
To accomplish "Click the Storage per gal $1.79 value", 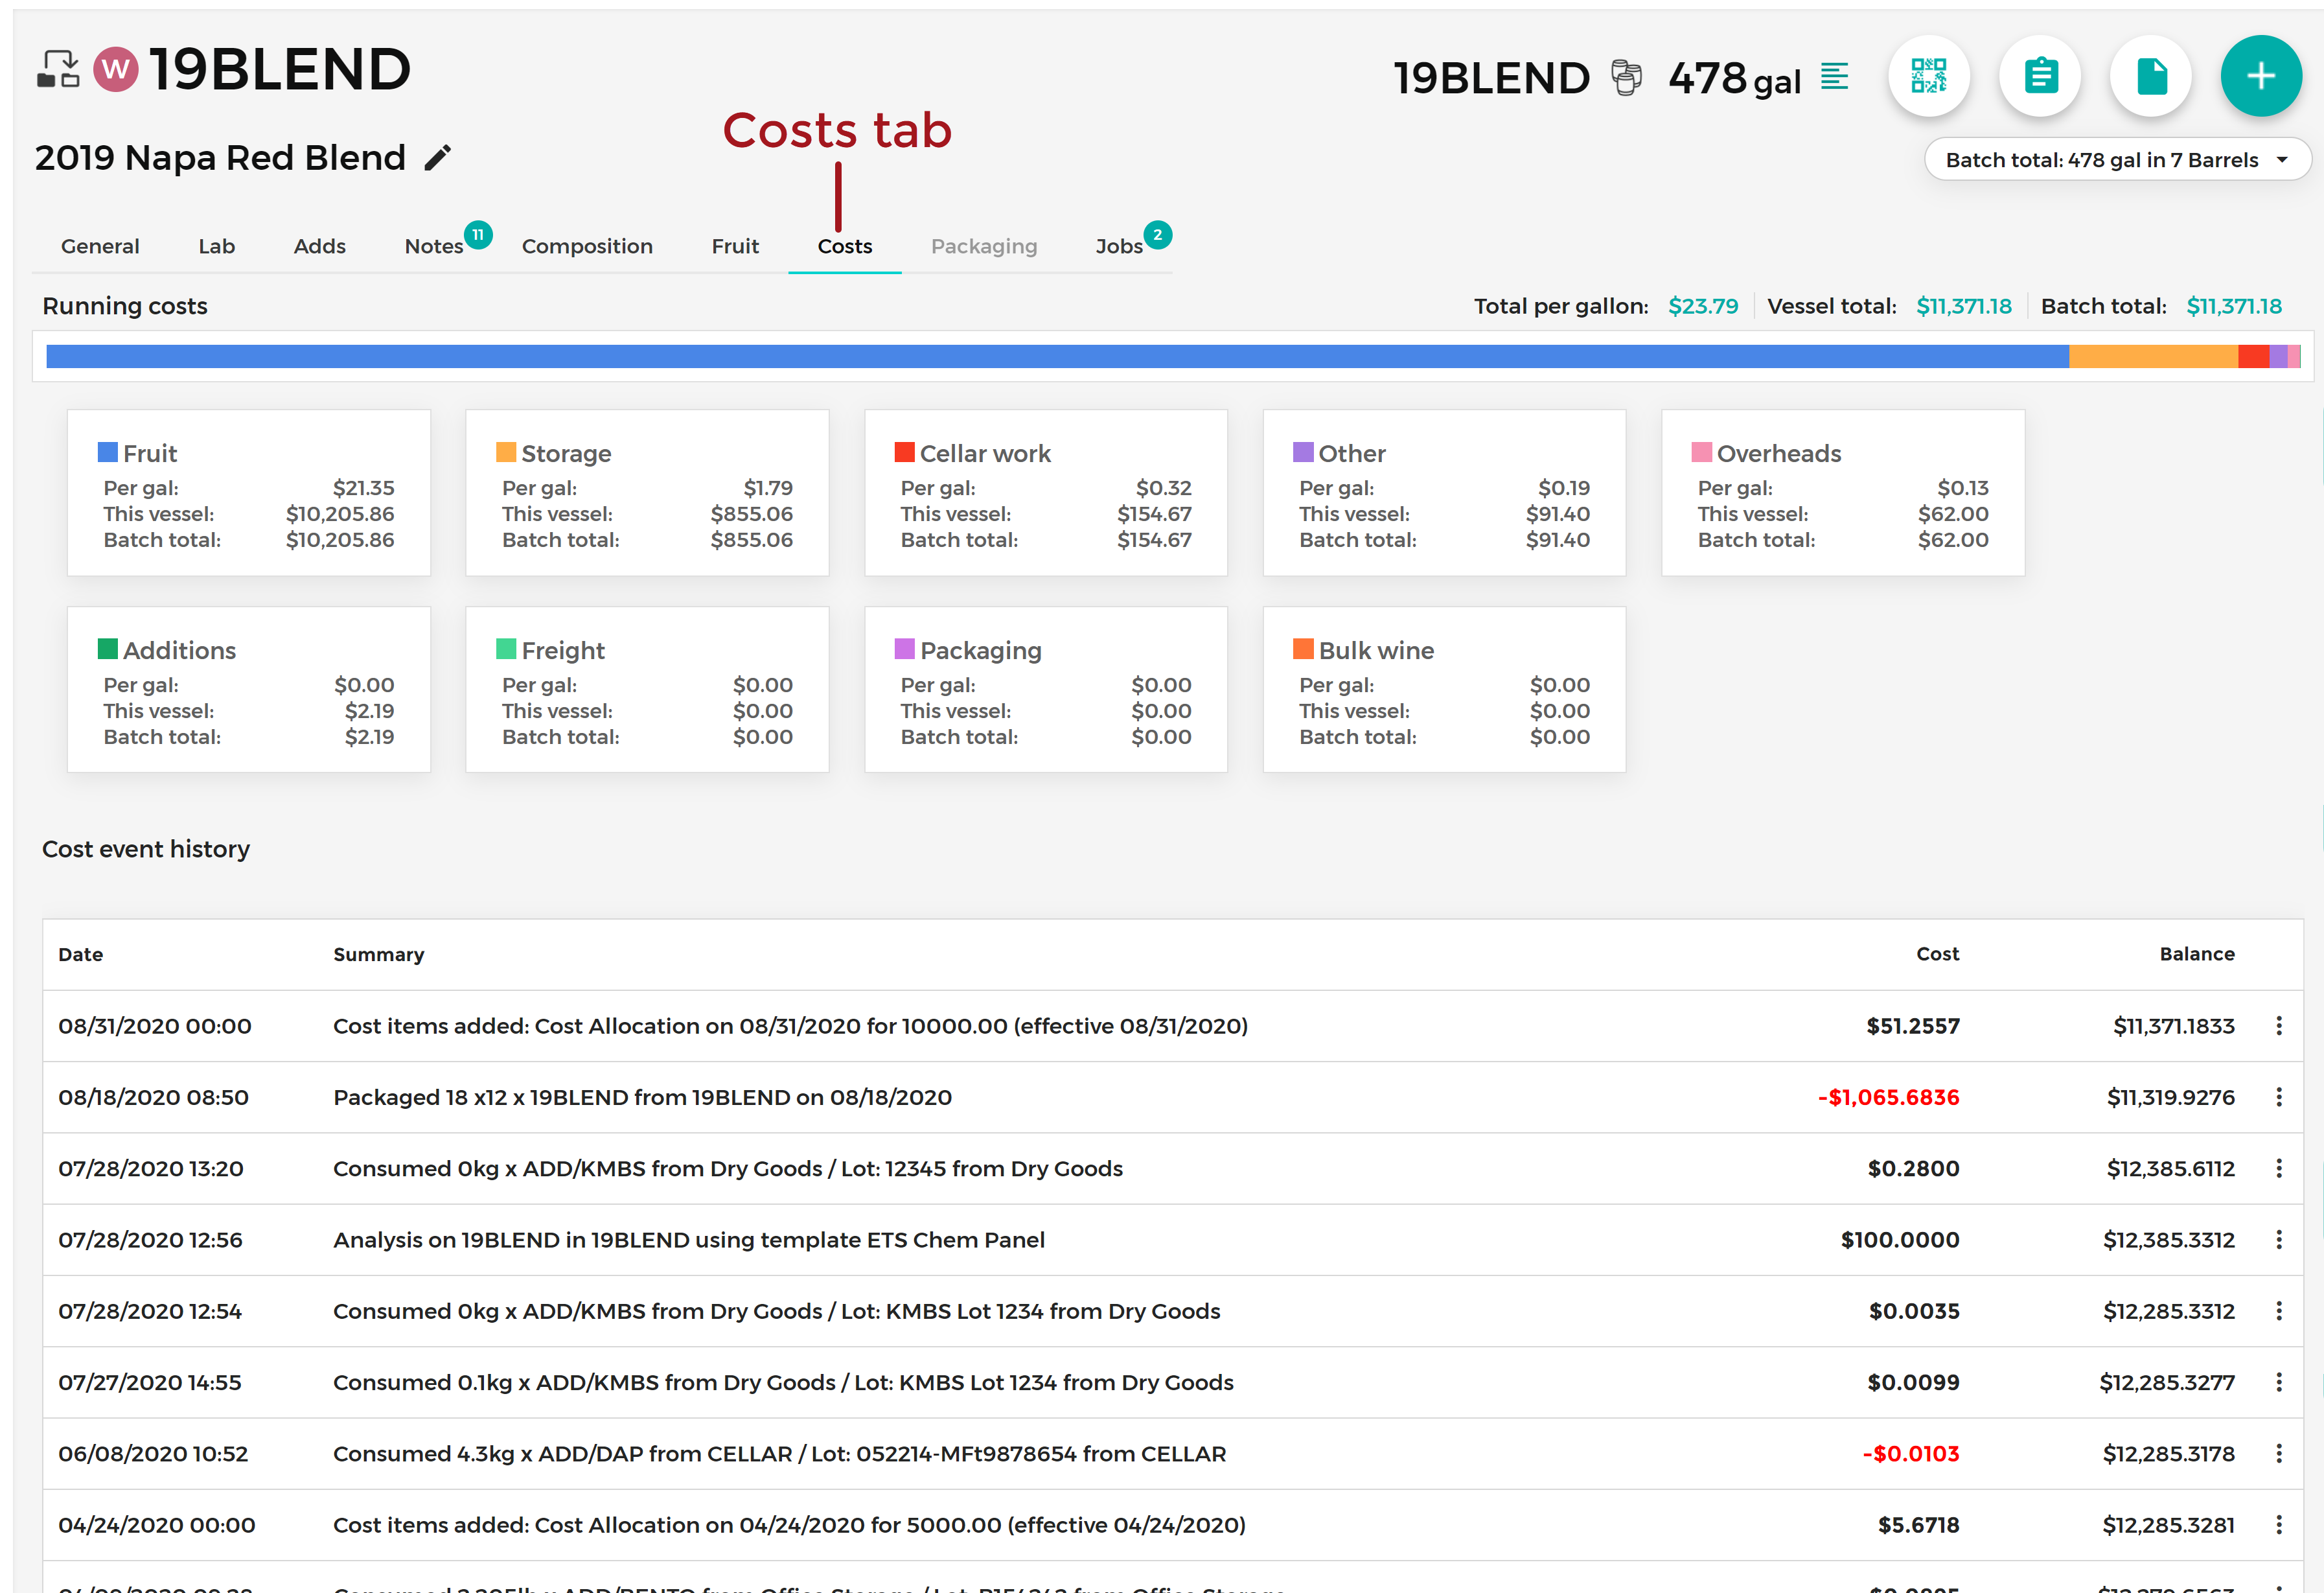I will pyautogui.click(x=768, y=488).
